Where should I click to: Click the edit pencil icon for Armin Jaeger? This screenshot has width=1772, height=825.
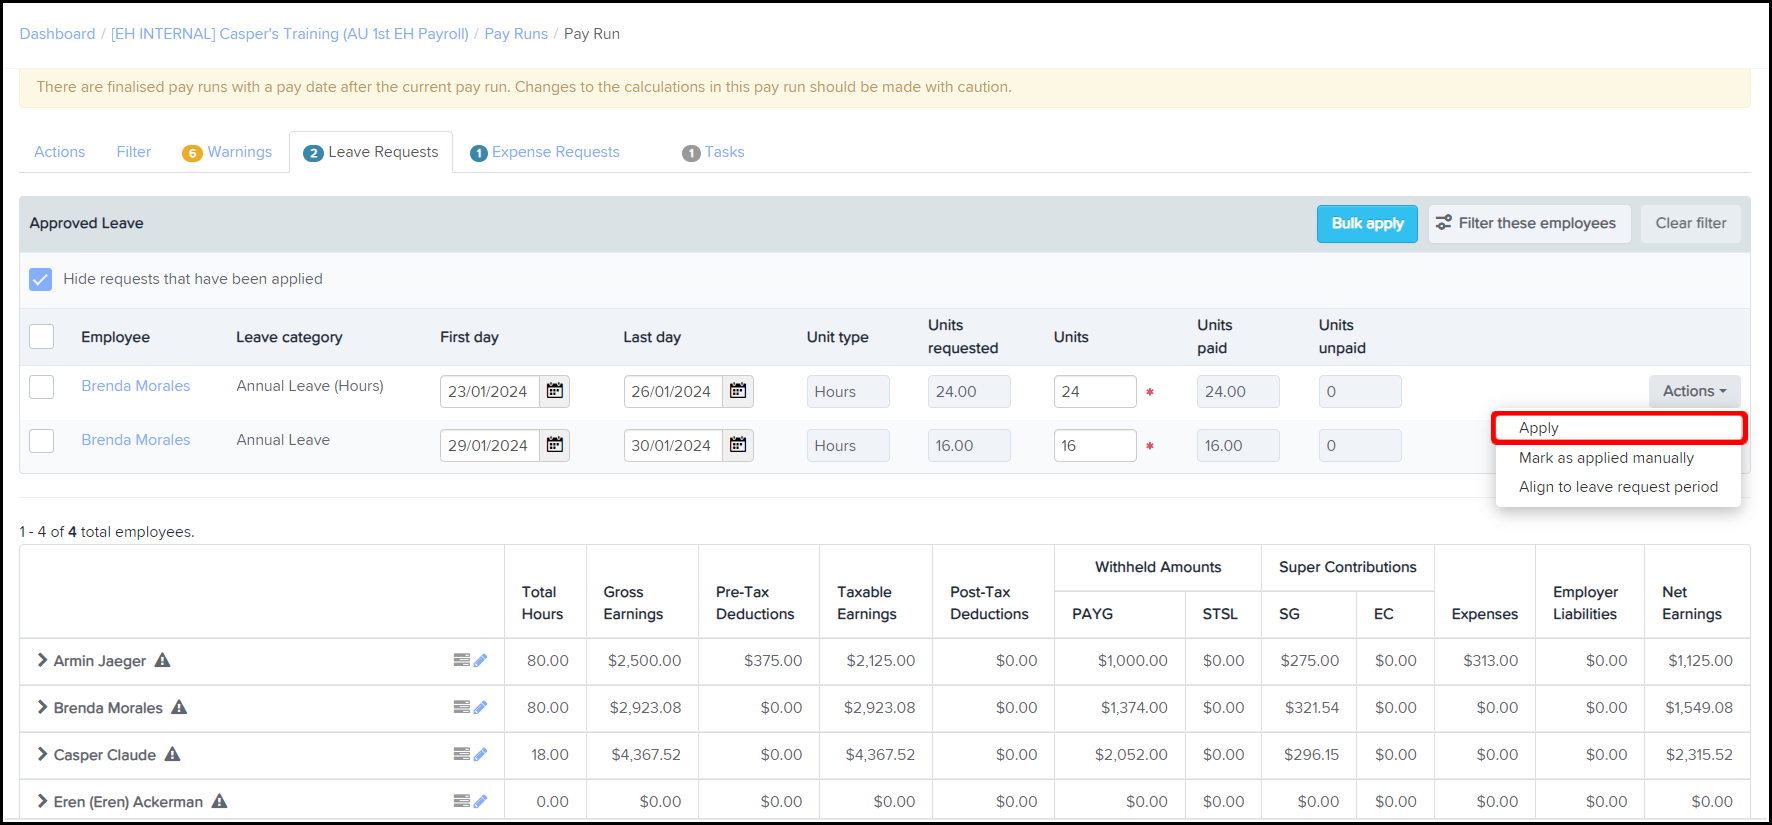point(480,660)
